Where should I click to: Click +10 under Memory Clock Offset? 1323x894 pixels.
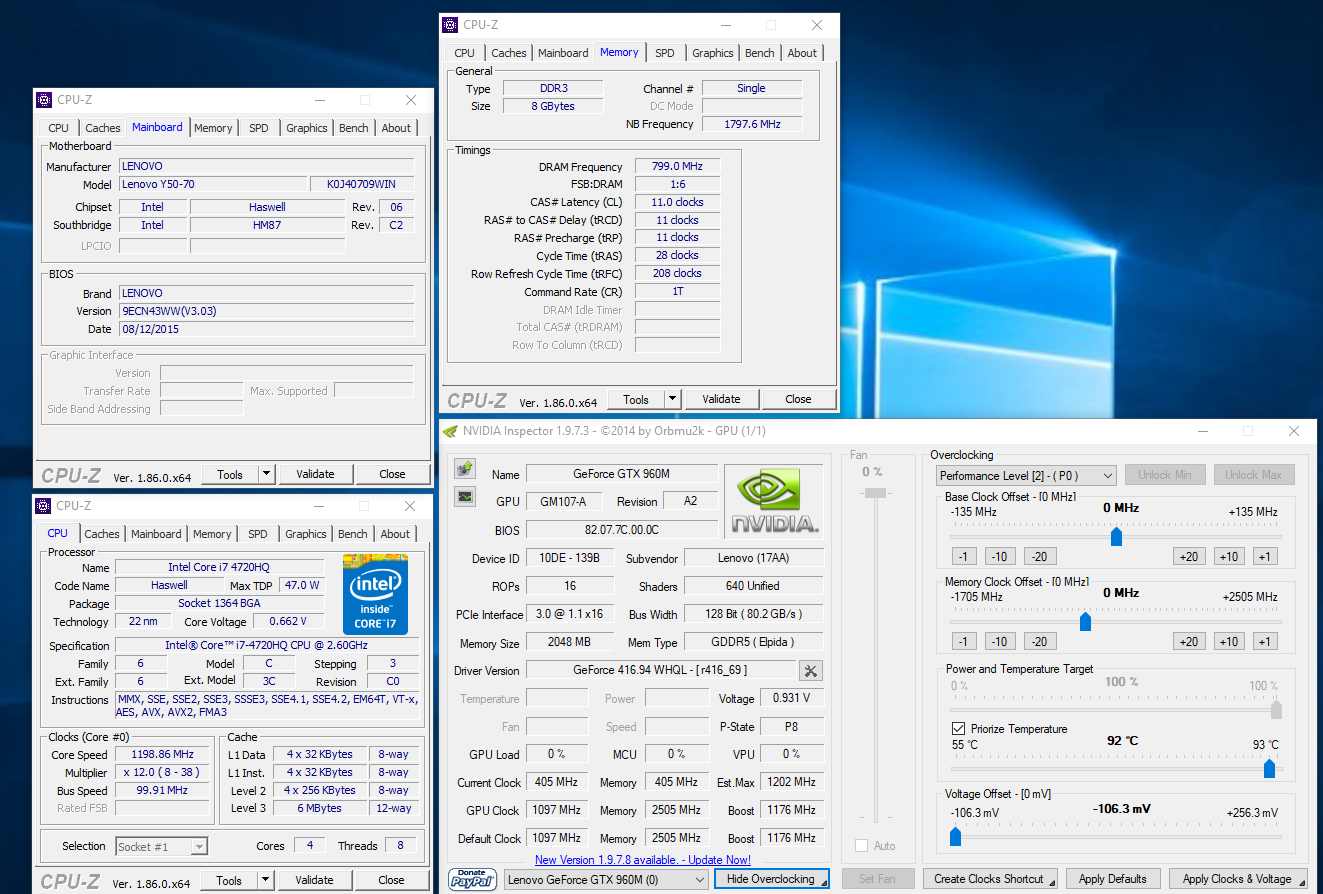click(1229, 642)
